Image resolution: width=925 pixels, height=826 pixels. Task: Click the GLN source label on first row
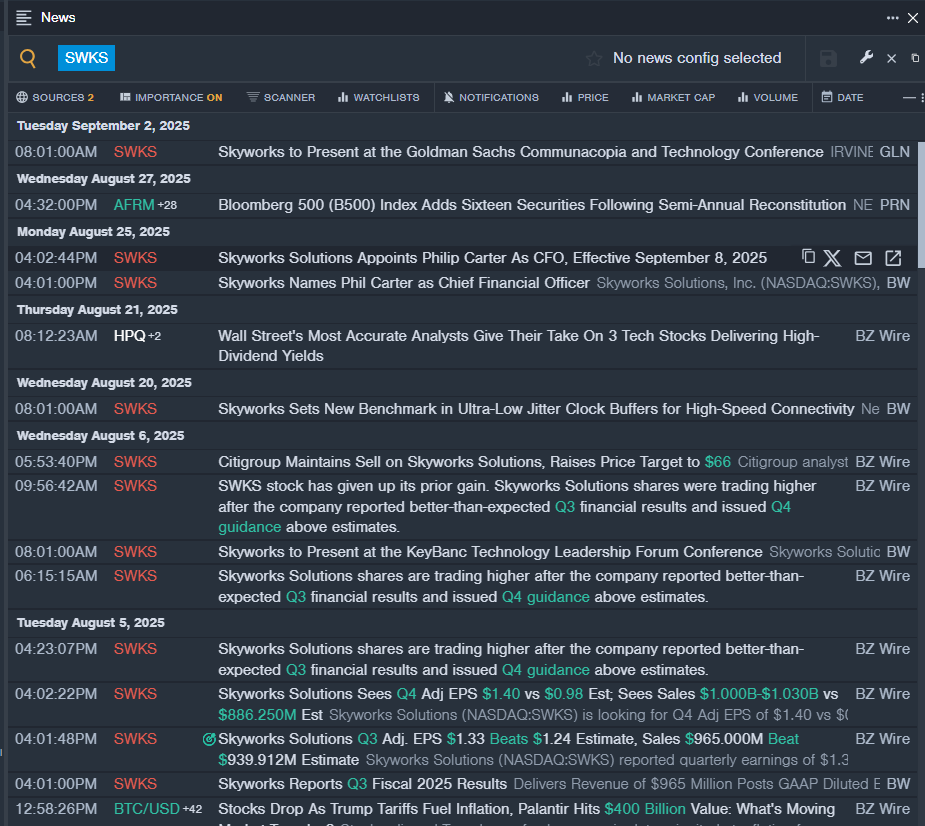894,152
